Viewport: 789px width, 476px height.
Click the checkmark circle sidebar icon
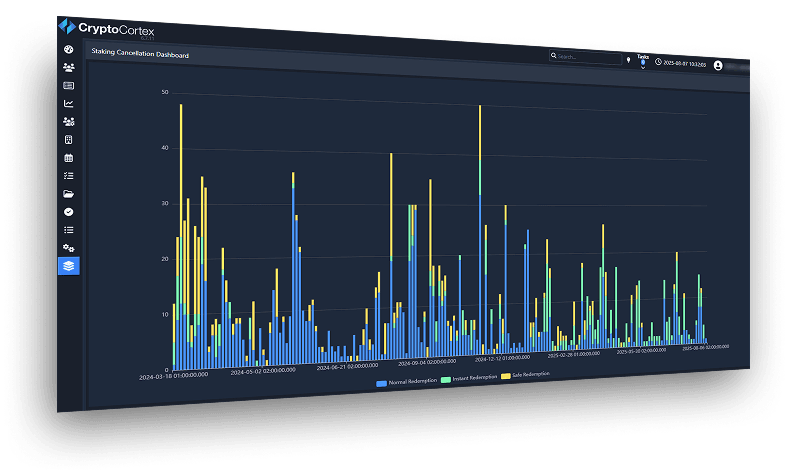coord(68,211)
